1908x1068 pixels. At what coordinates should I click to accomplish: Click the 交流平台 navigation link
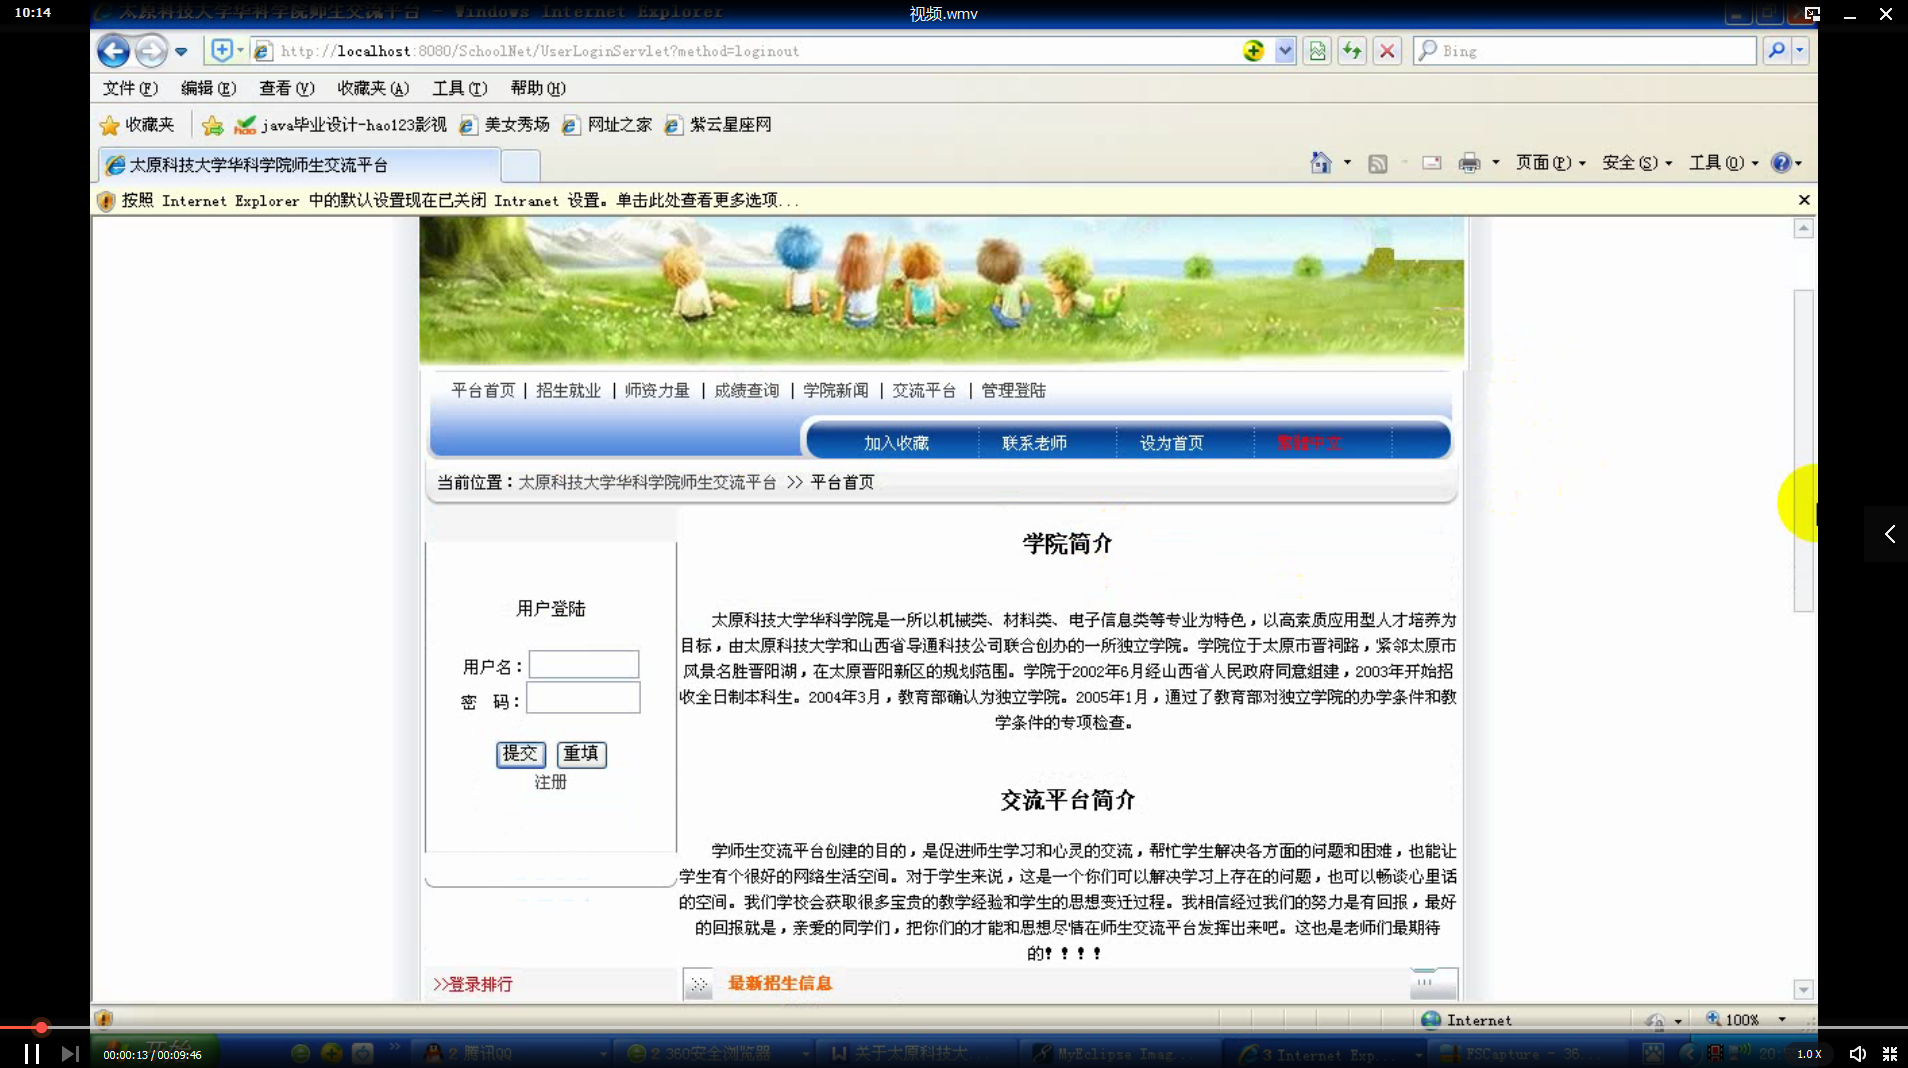click(x=924, y=391)
